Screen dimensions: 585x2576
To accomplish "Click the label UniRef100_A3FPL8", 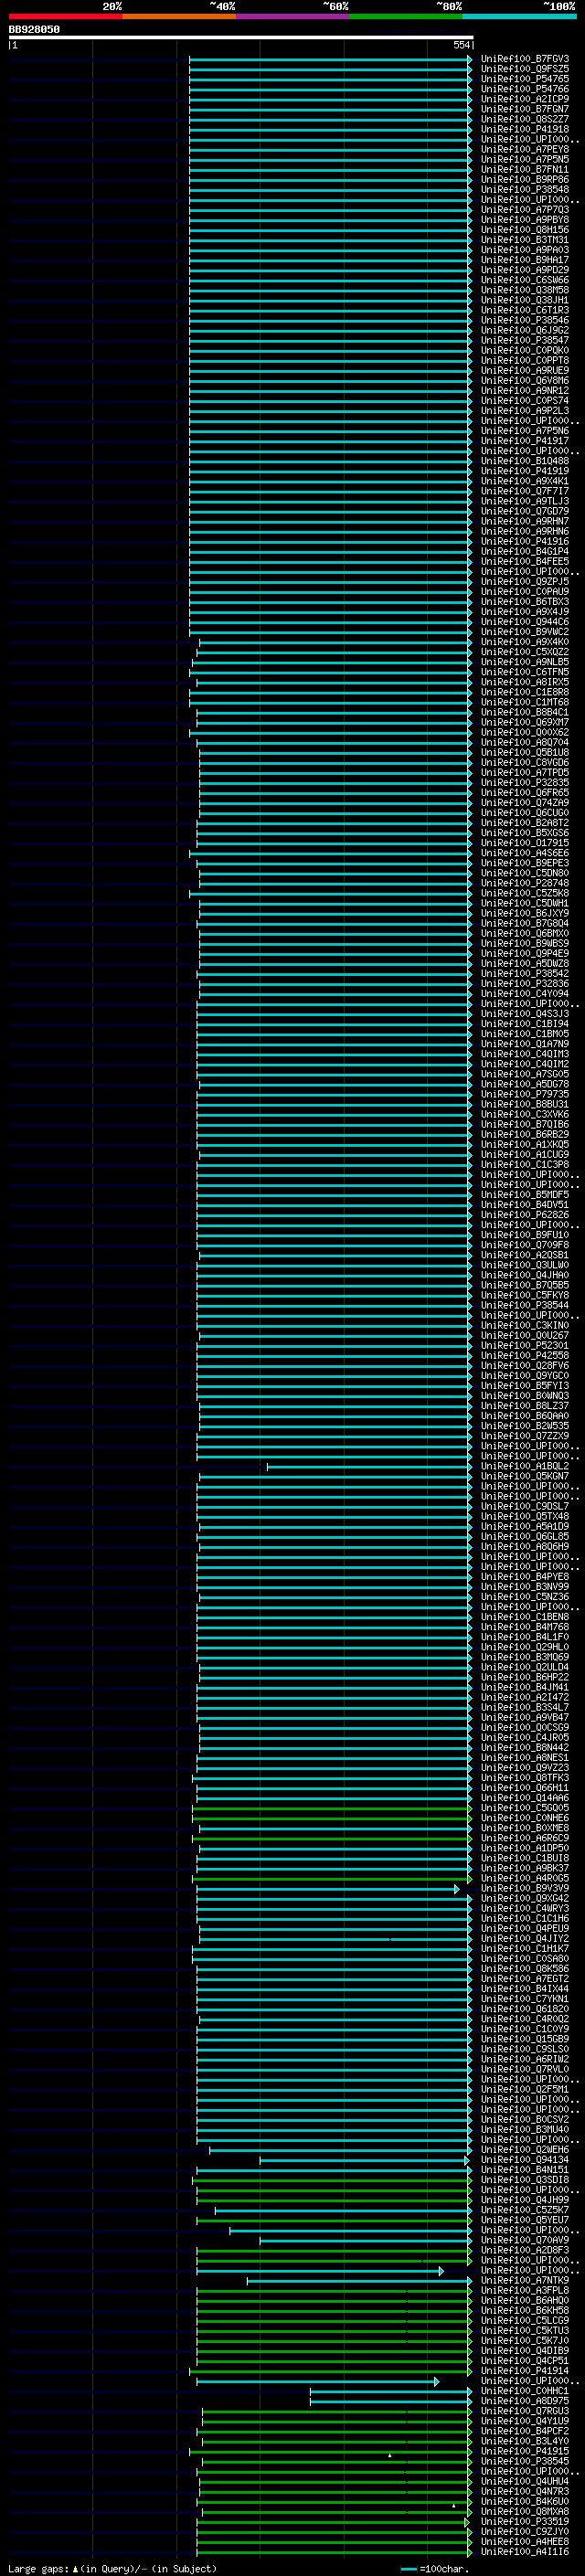I will (x=524, y=2289).
